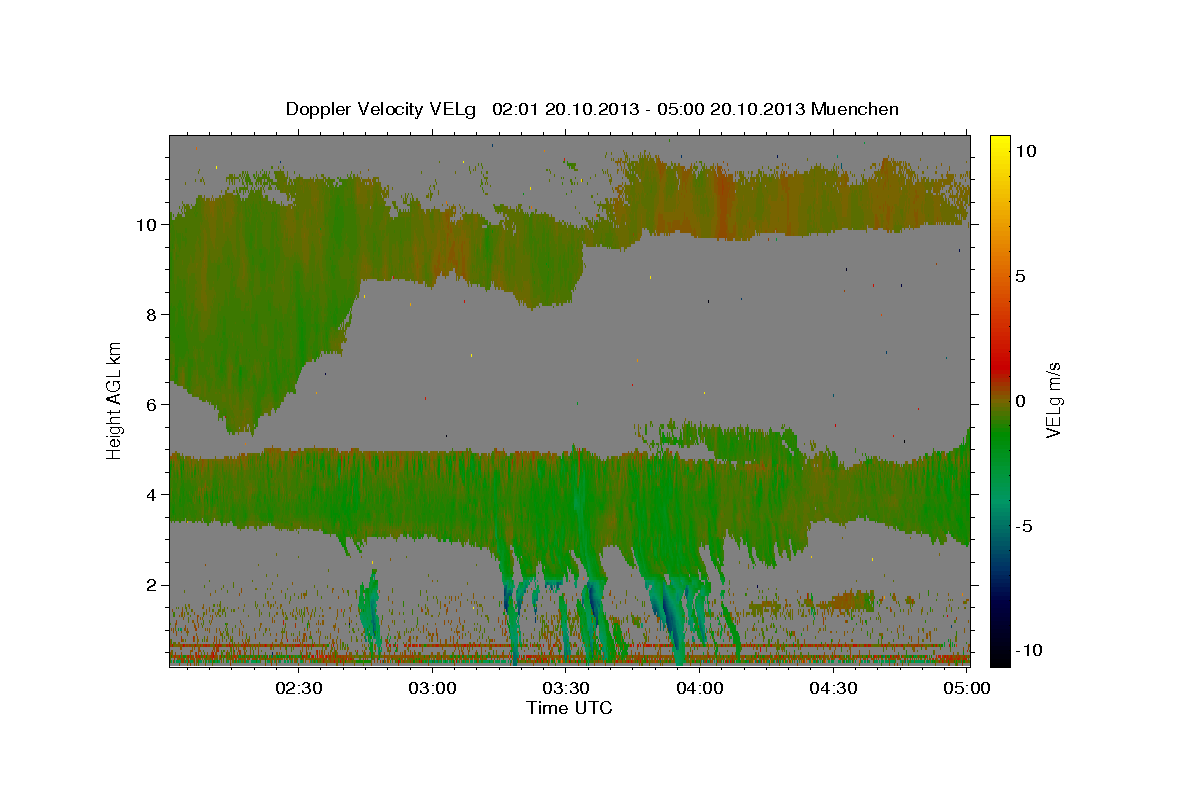Click the colorbar tick label 5
Viewport: 1200px width, 800px height.
(x=1022, y=276)
